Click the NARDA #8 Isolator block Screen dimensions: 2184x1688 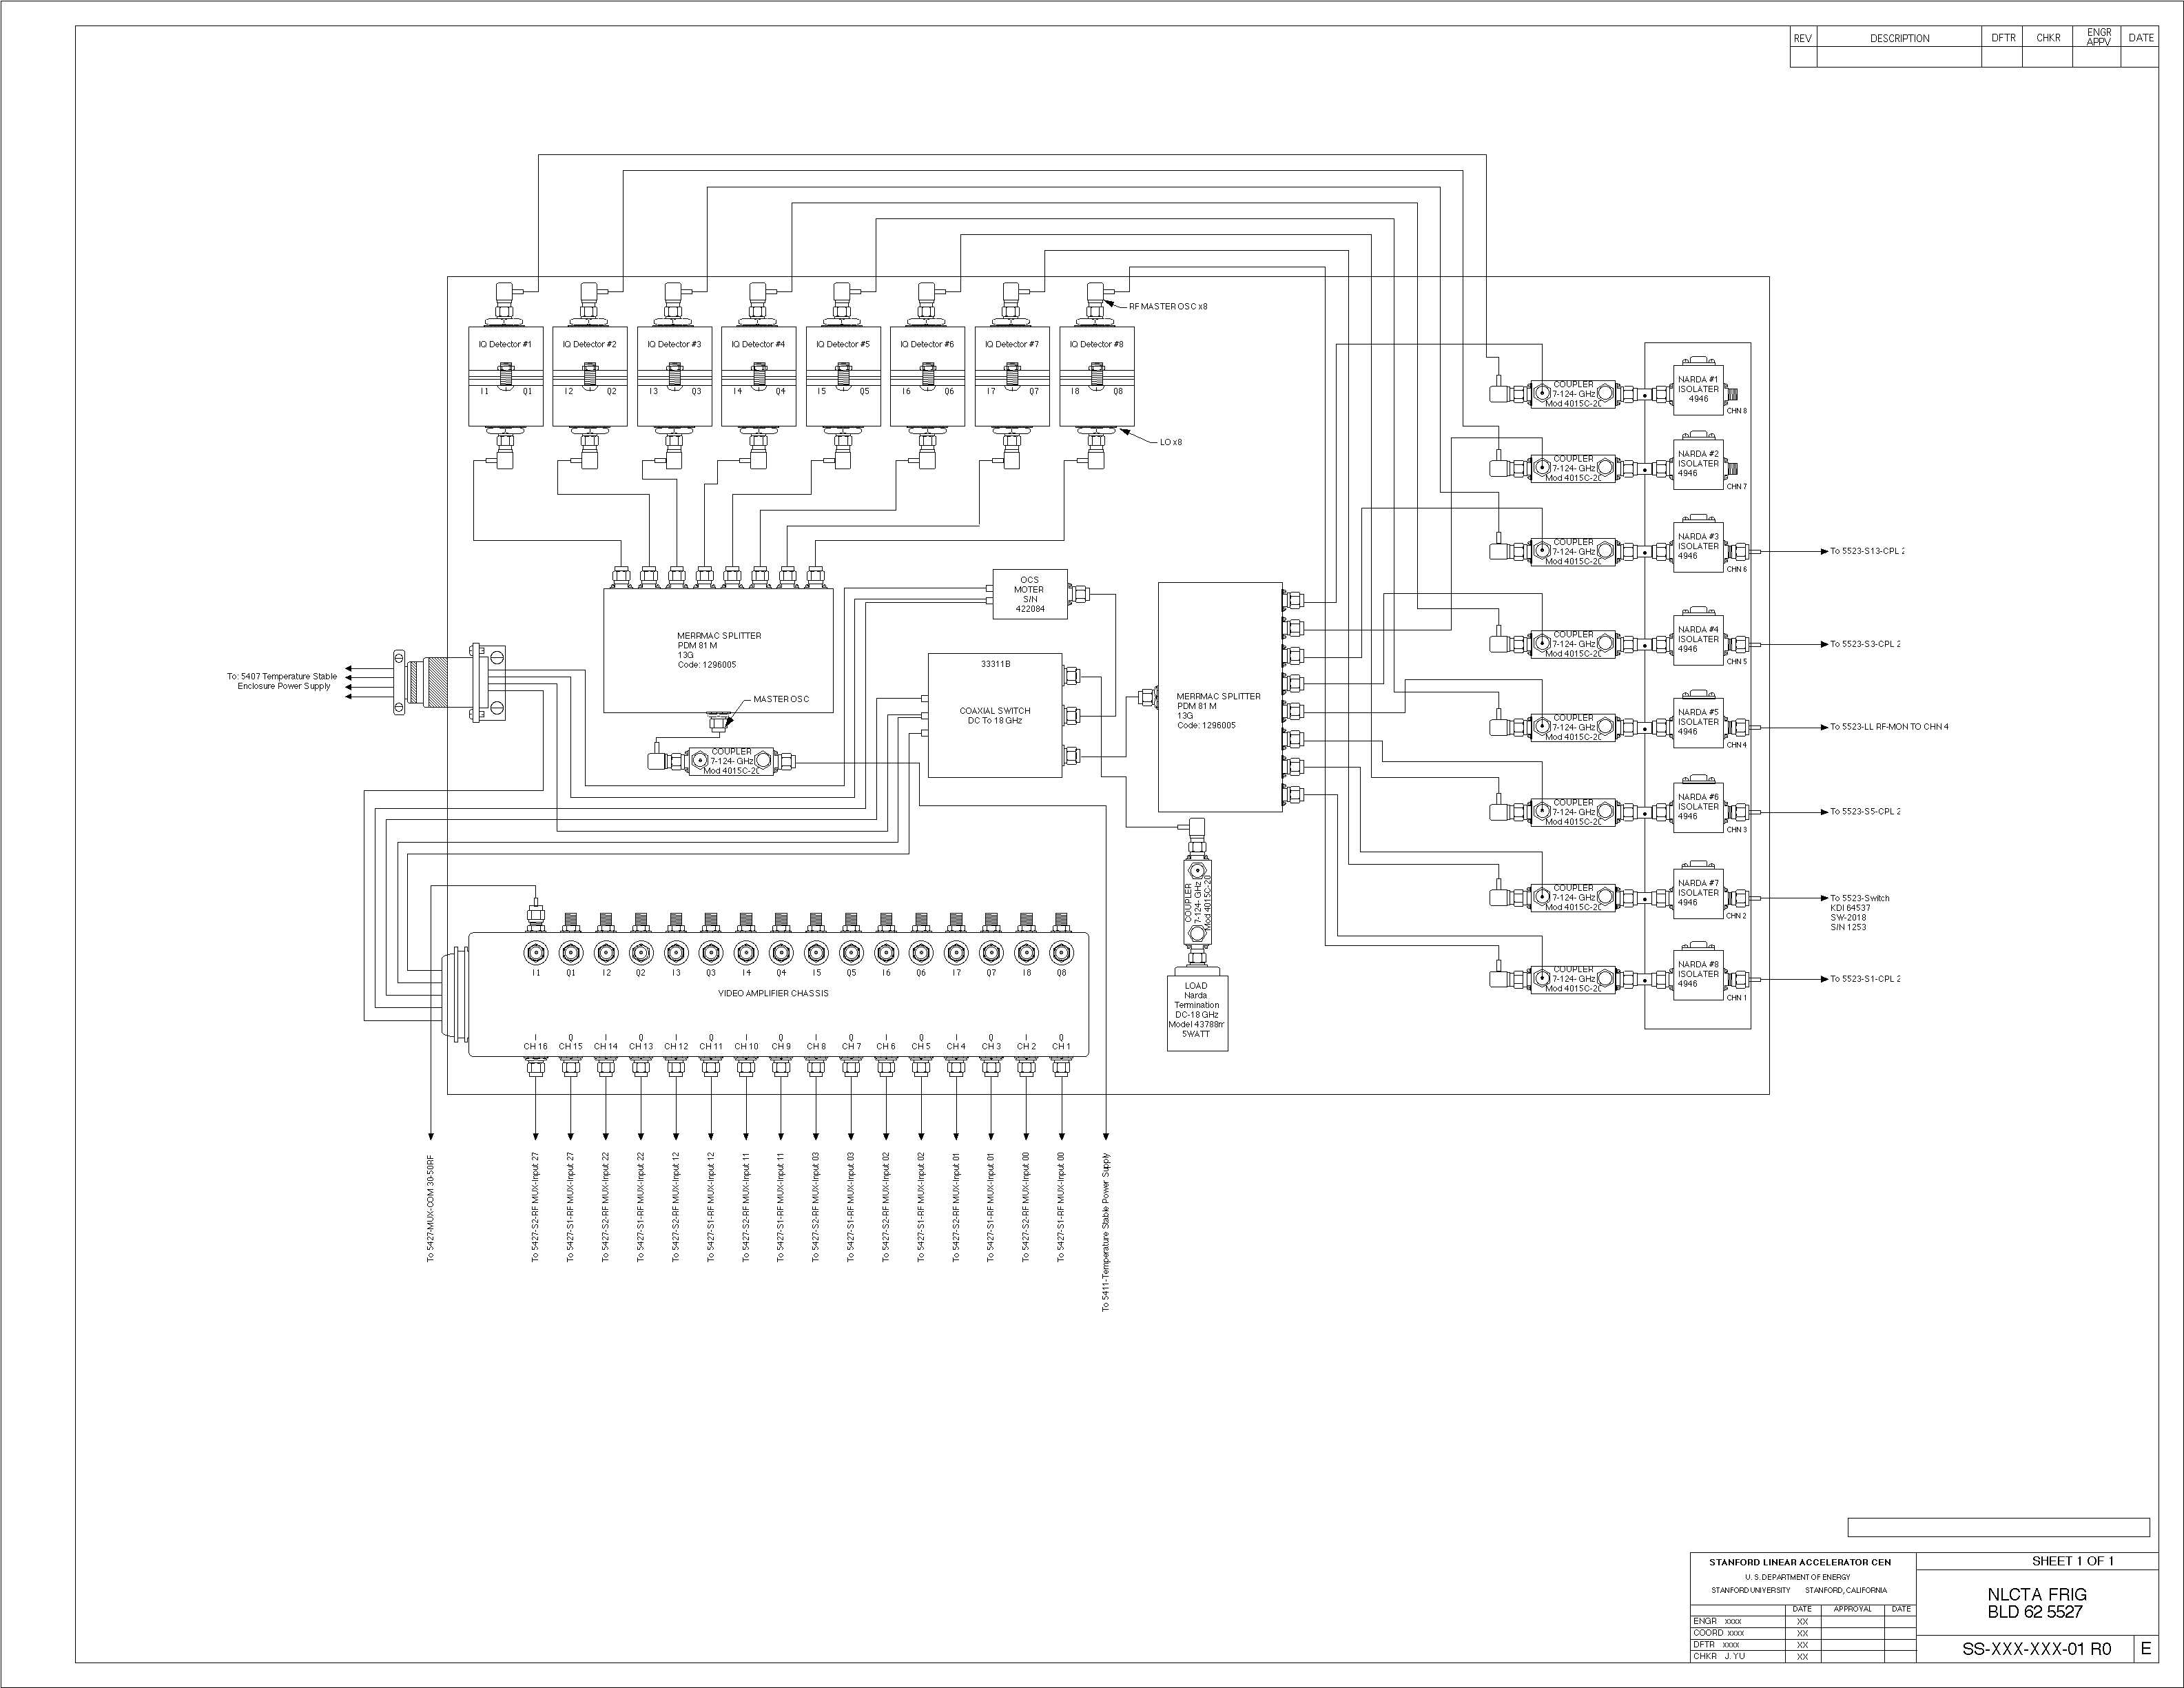(1698, 975)
